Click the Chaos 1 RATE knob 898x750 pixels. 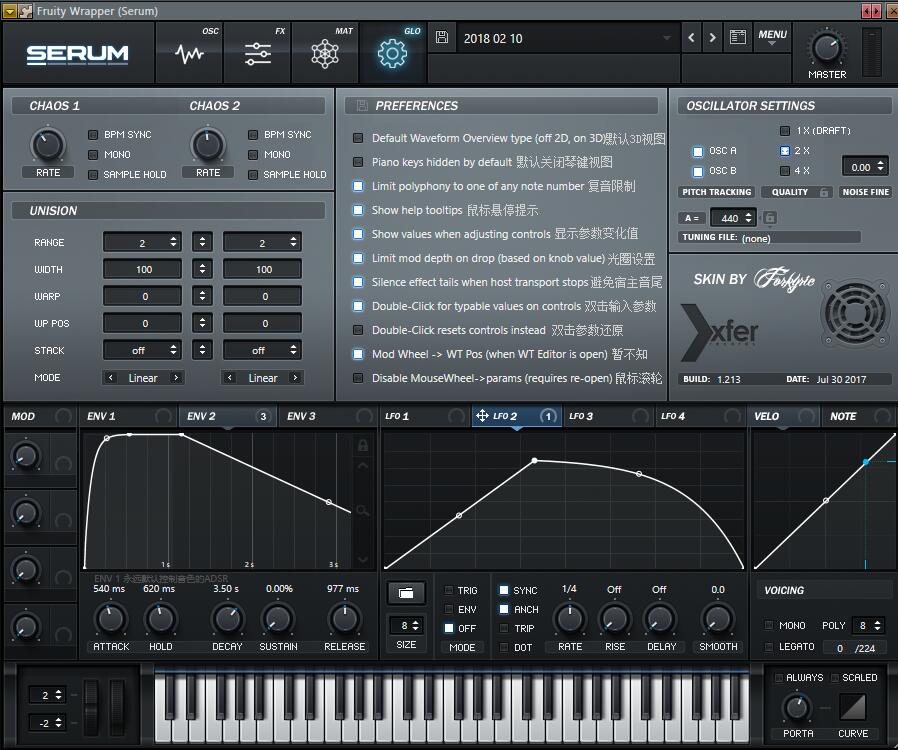click(x=48, y=145)
